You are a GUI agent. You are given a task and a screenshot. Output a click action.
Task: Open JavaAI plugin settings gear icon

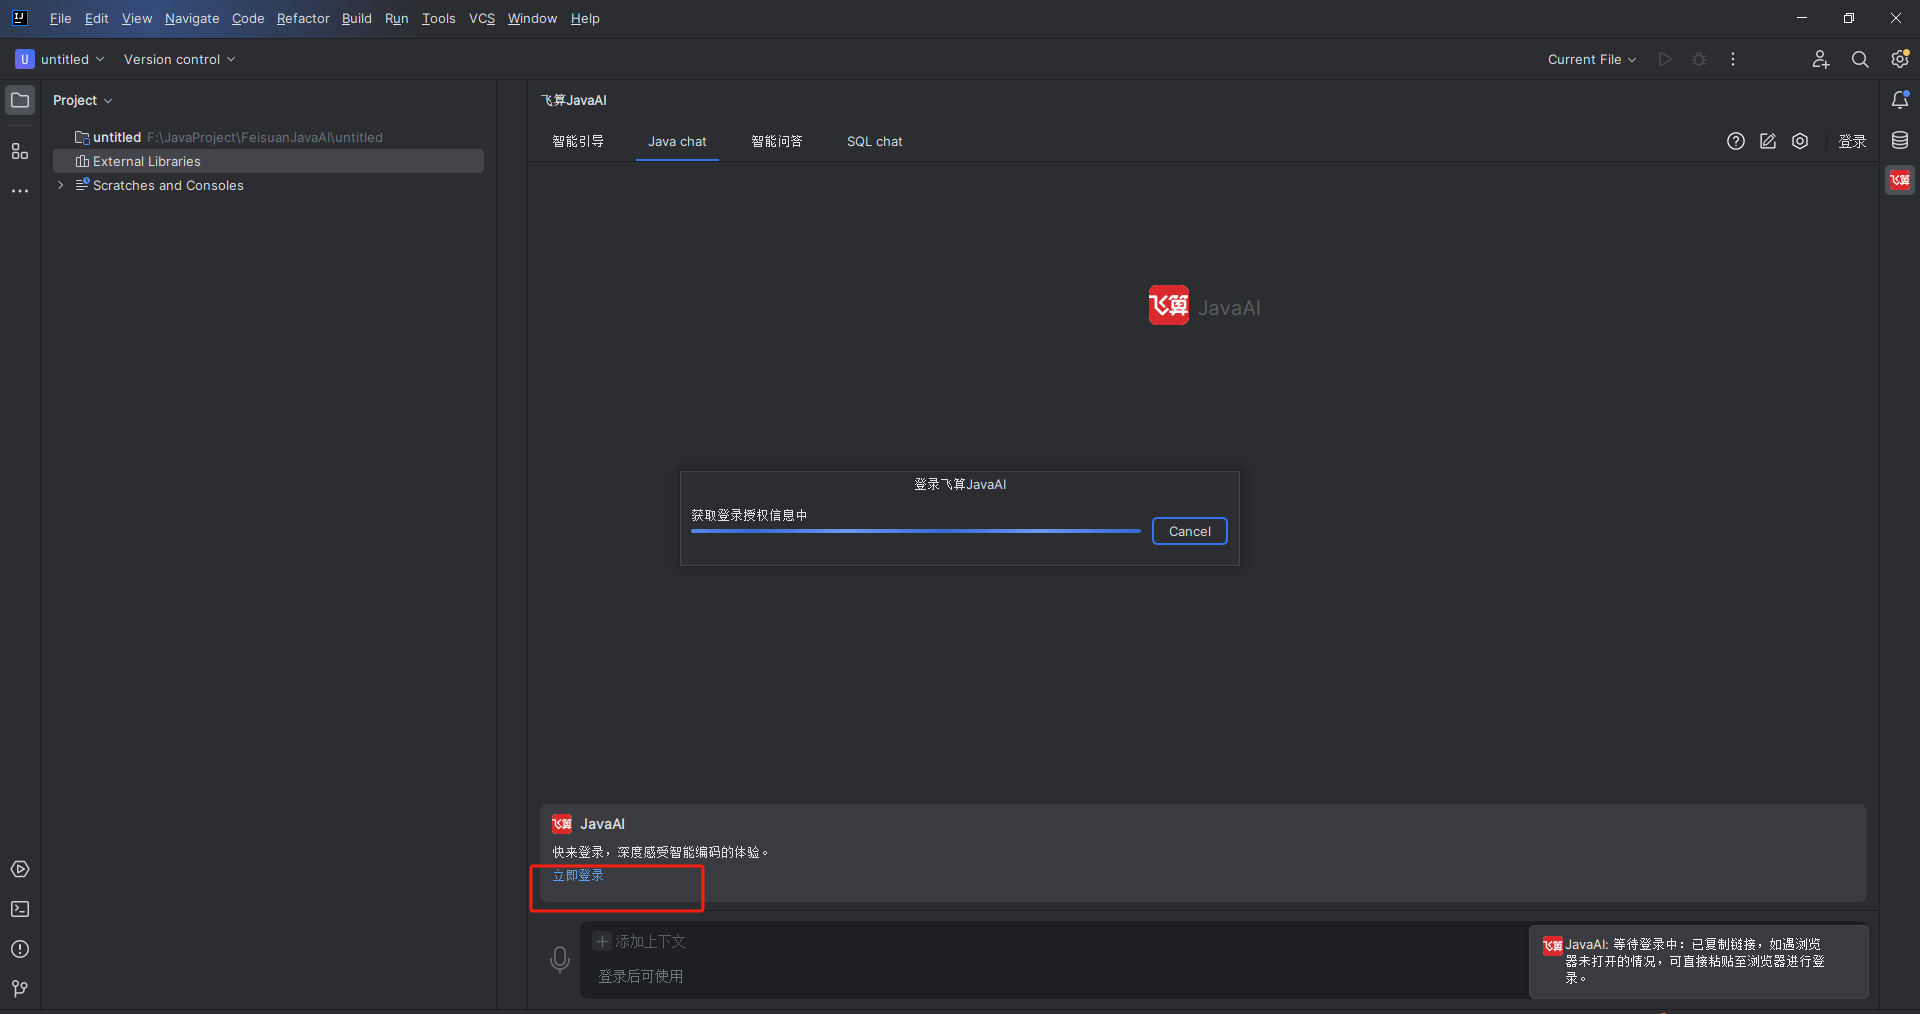(1800, 141)
